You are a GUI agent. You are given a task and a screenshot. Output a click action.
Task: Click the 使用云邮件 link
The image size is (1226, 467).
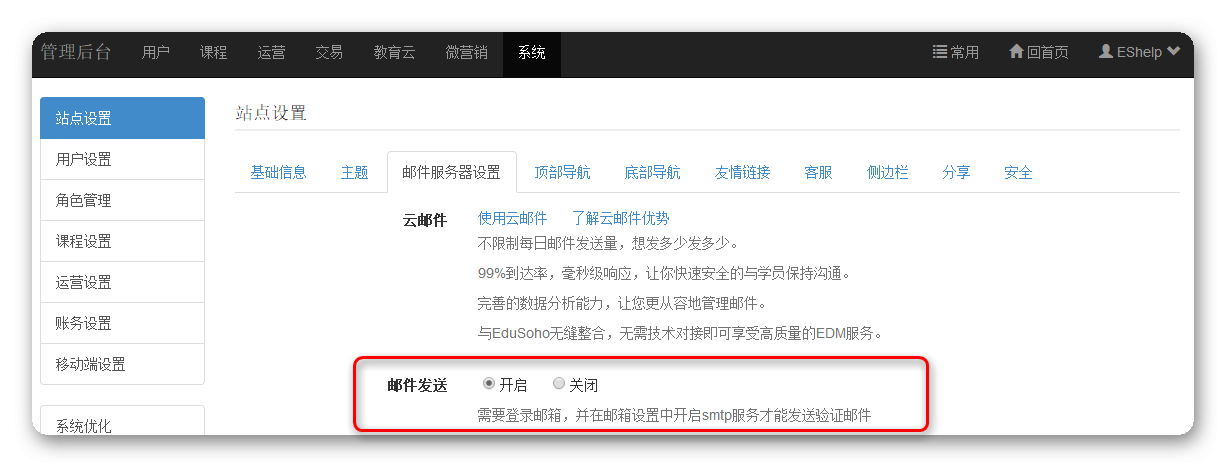tap(512, 218)
